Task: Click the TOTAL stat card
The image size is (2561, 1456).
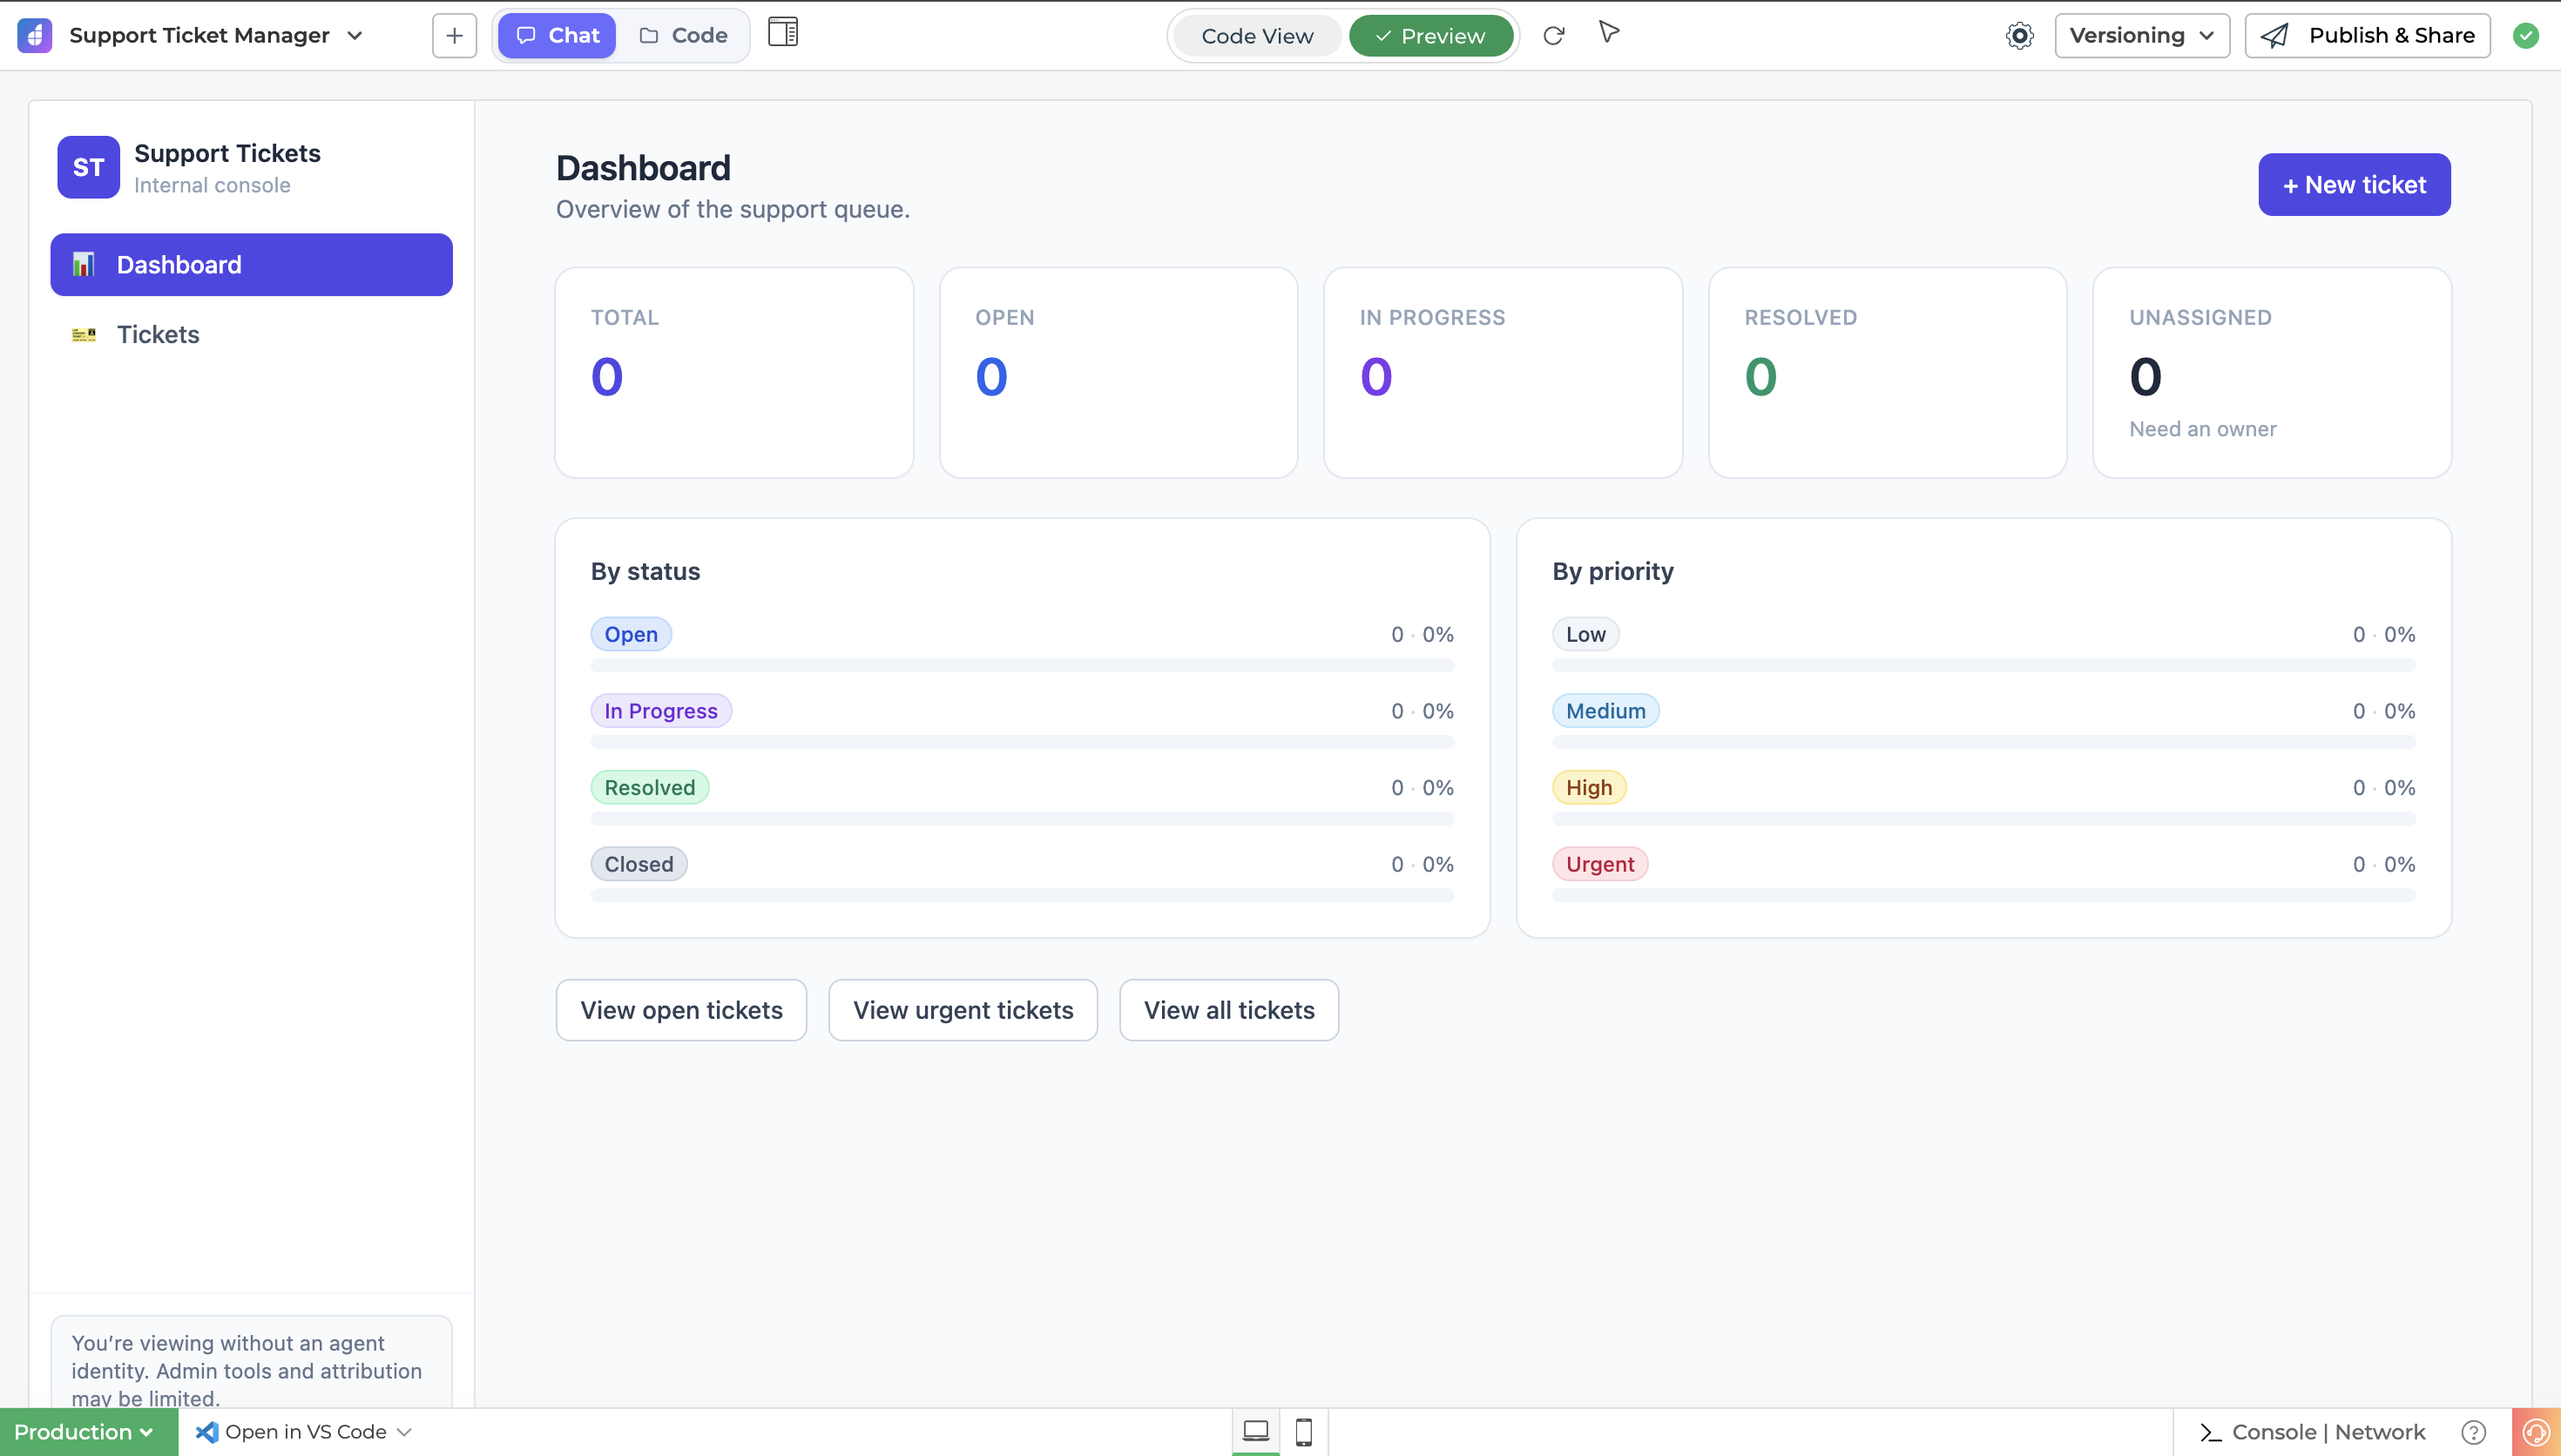Action: click(734, 373)
